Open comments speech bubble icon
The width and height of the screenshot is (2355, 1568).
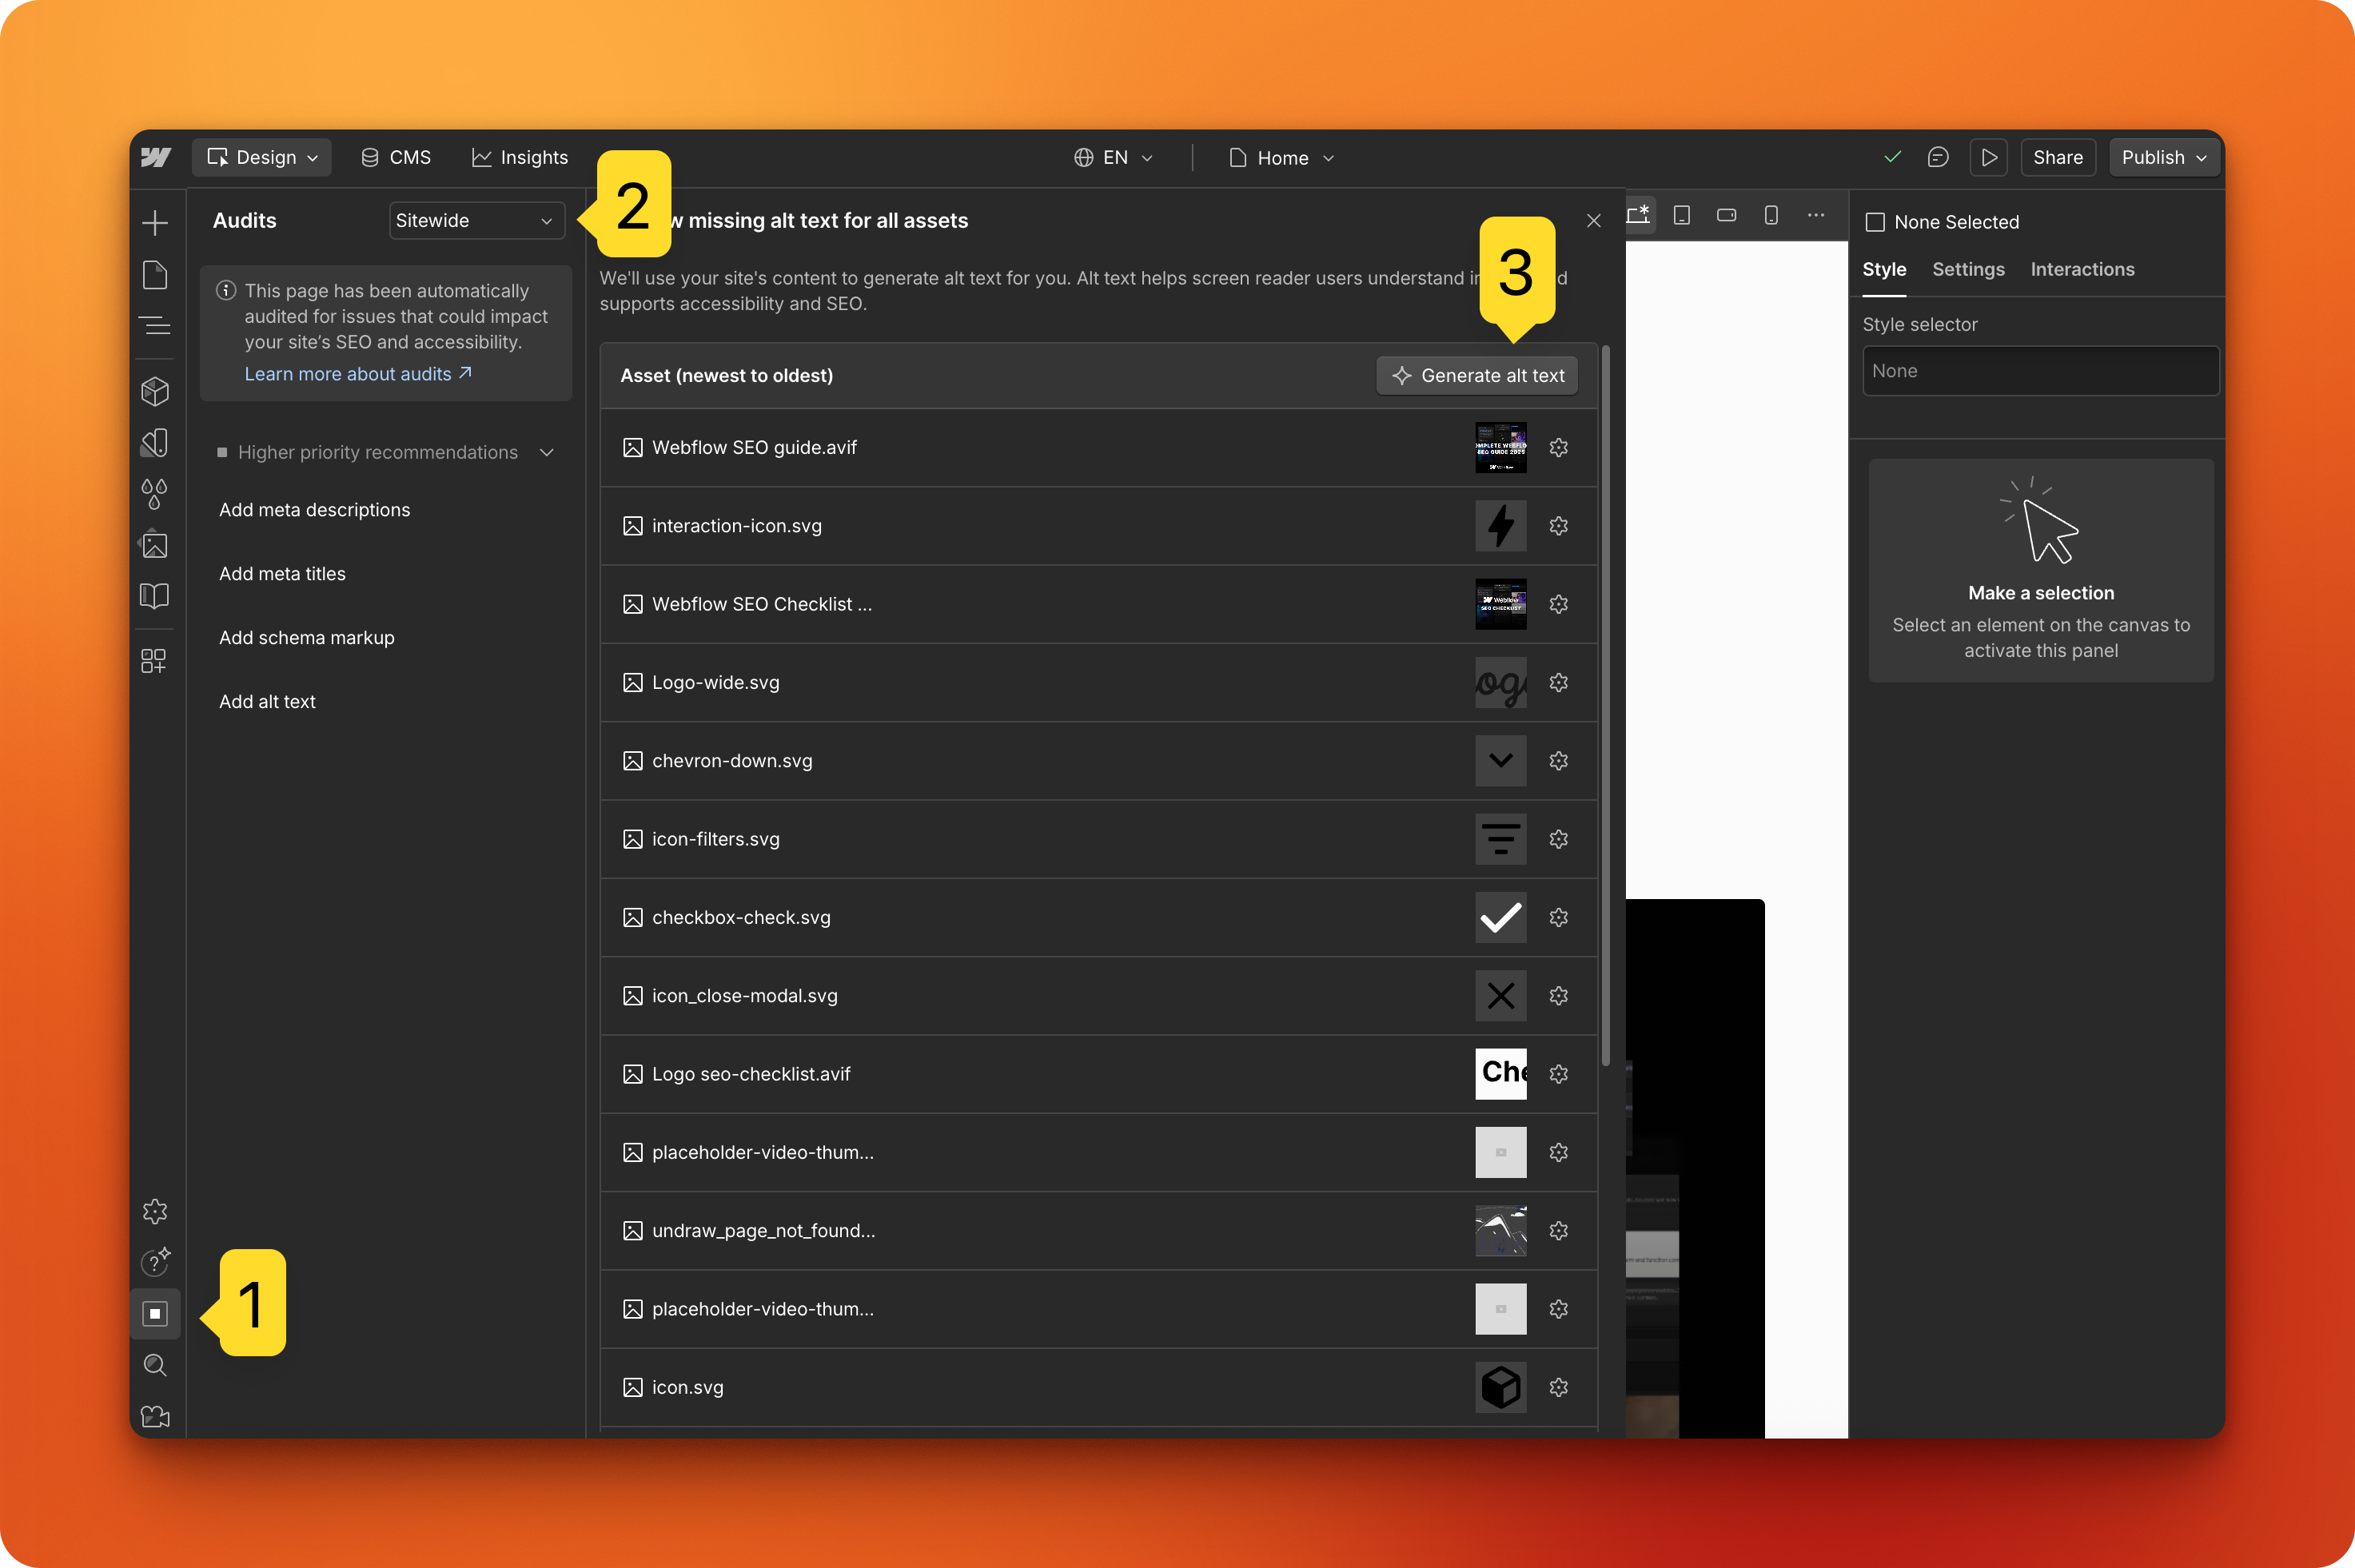click(x=1937, y=158)
